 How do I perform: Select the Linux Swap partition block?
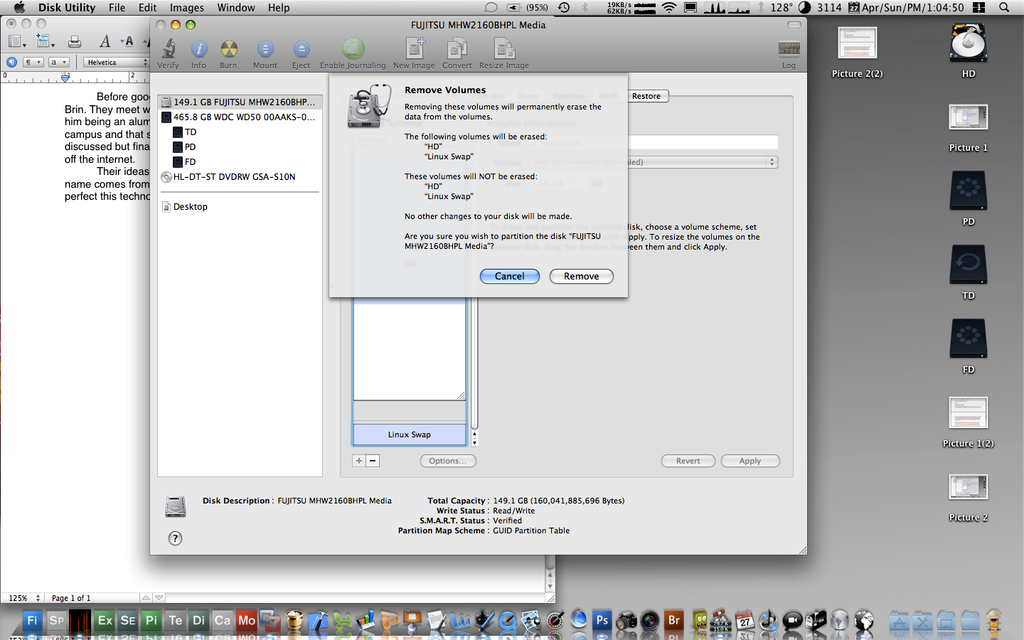[x=409, y=434]
